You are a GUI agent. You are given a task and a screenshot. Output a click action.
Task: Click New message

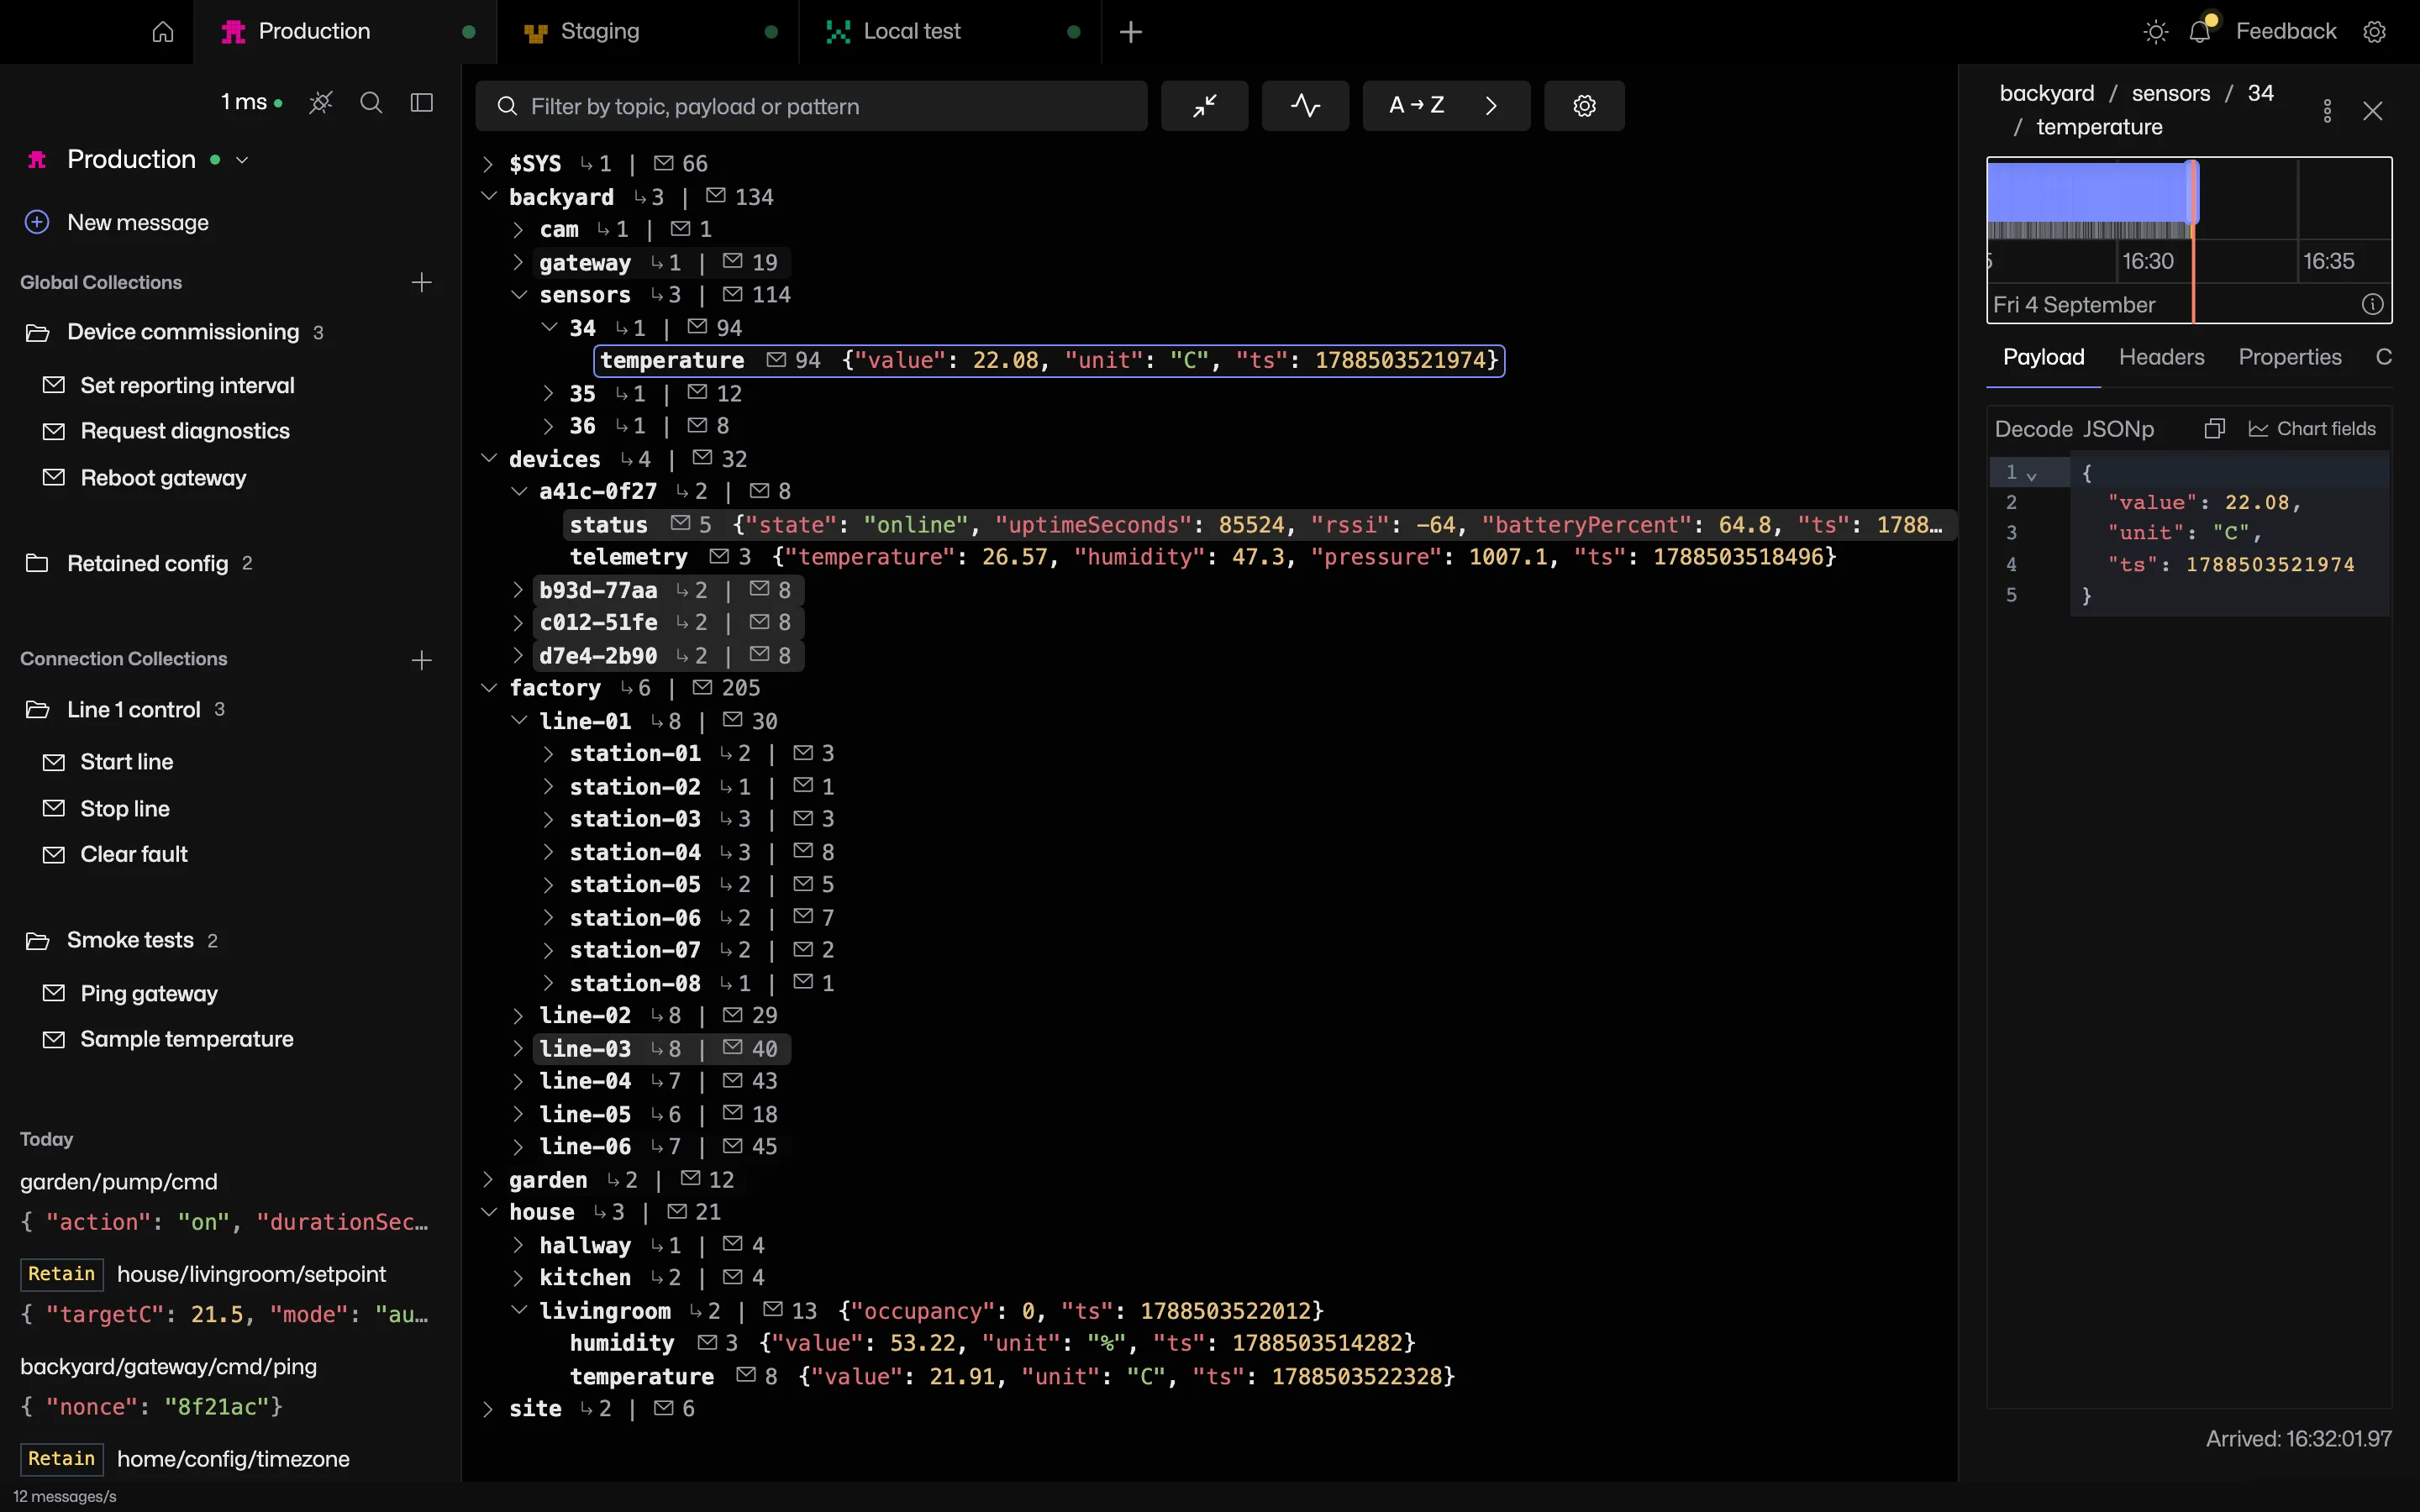click(x=137, y=223)
